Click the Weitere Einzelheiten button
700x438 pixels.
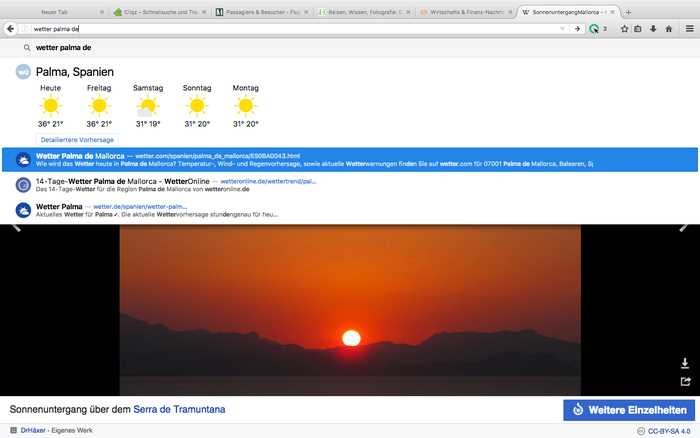tap(629, 410)
